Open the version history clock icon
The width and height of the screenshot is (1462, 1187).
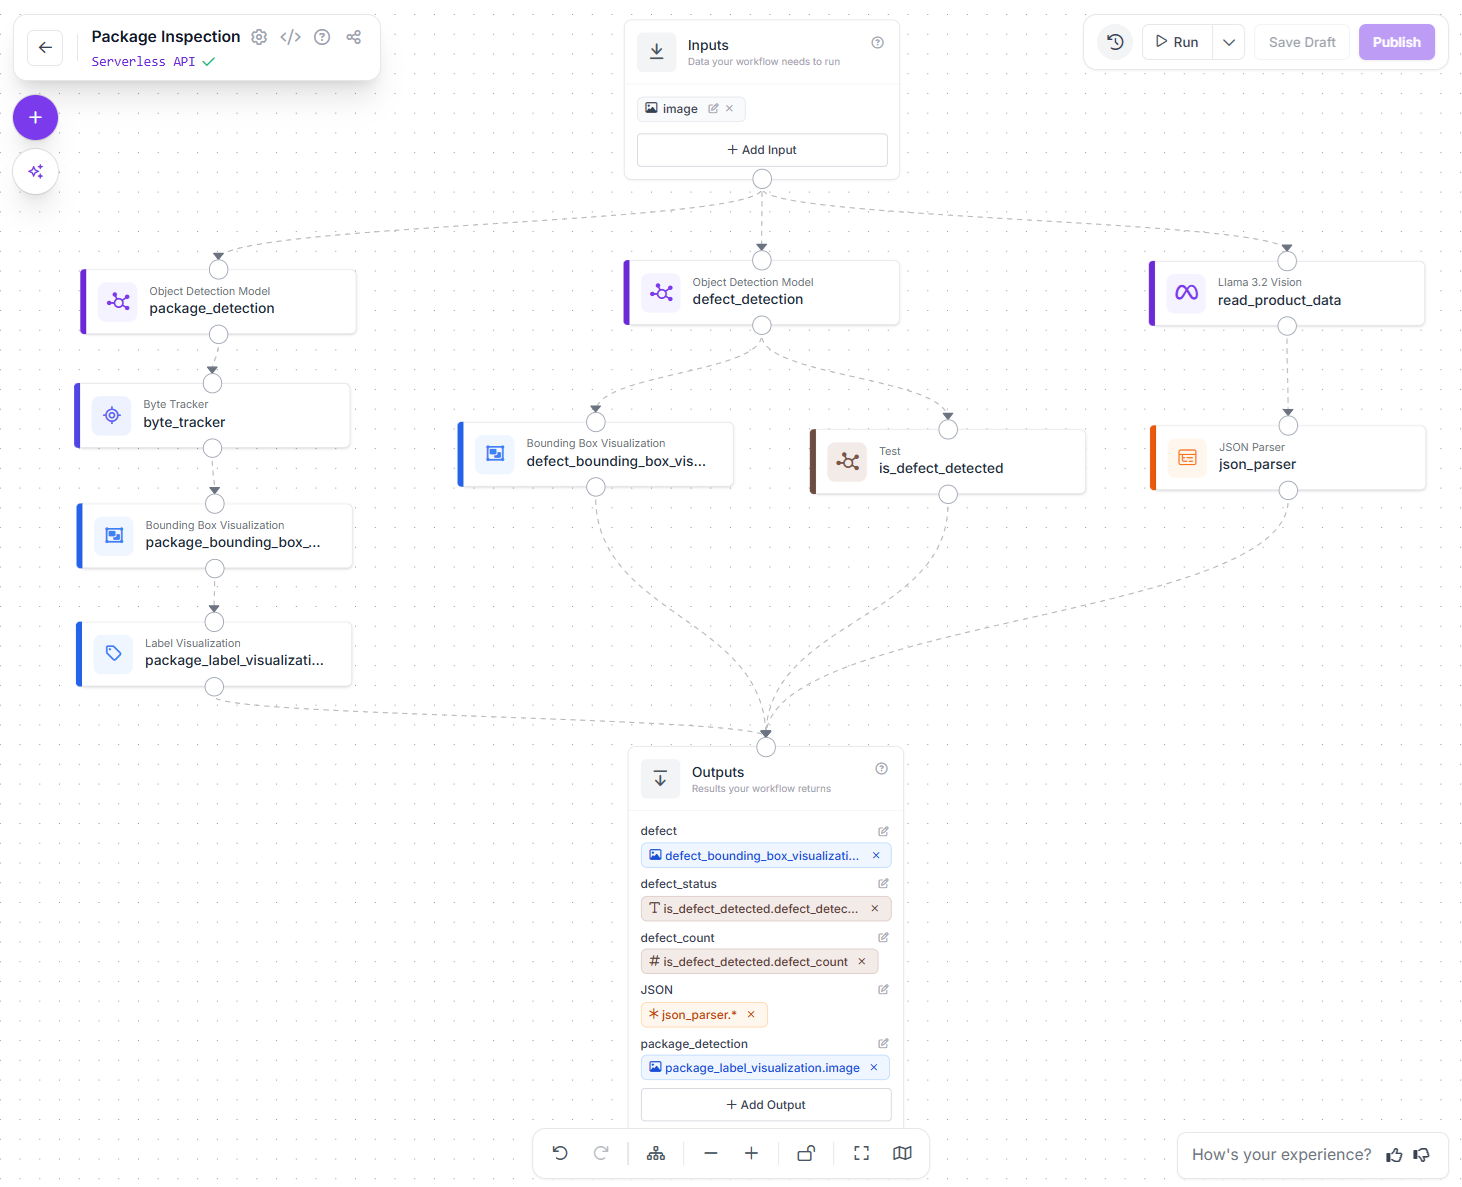[1115, 42]
